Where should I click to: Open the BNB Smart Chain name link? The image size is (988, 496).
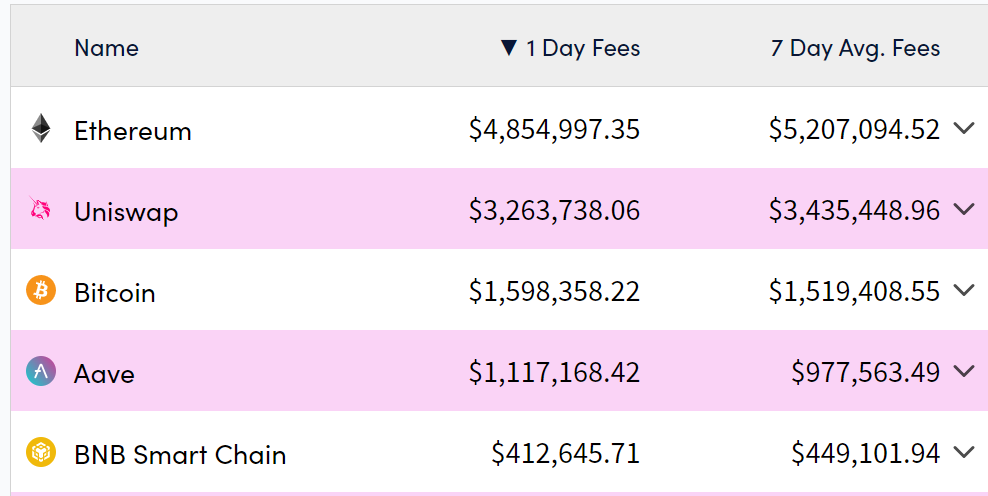[180, 455]
